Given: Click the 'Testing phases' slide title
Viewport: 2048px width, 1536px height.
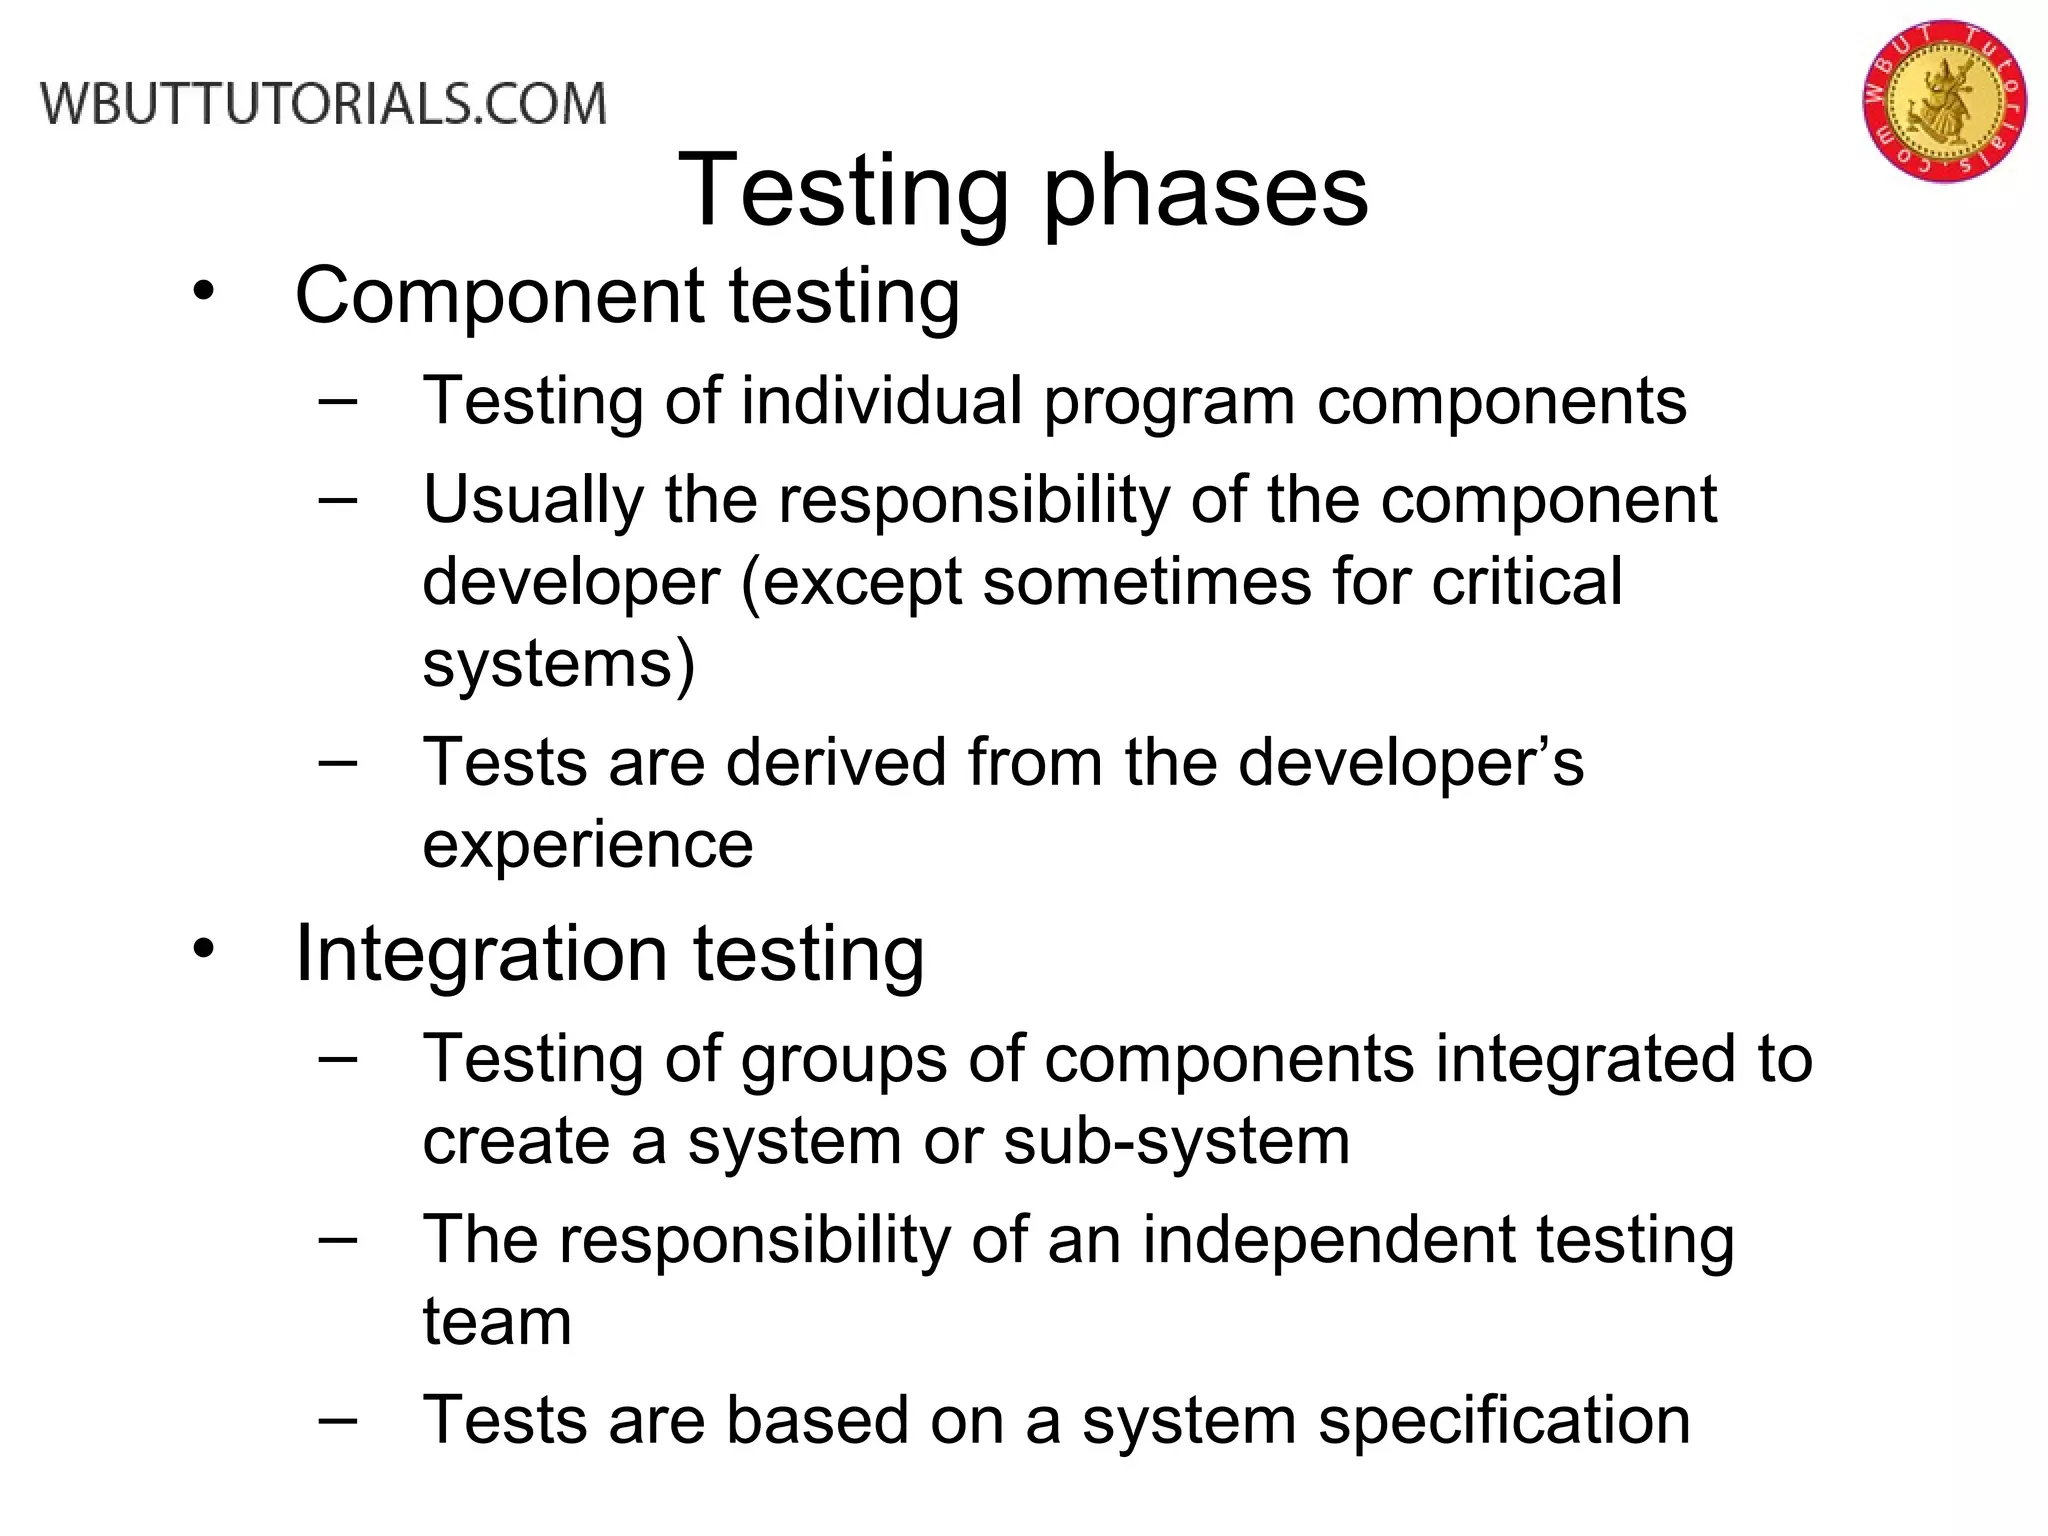Looking at the screenshot, I should 1023,190.
